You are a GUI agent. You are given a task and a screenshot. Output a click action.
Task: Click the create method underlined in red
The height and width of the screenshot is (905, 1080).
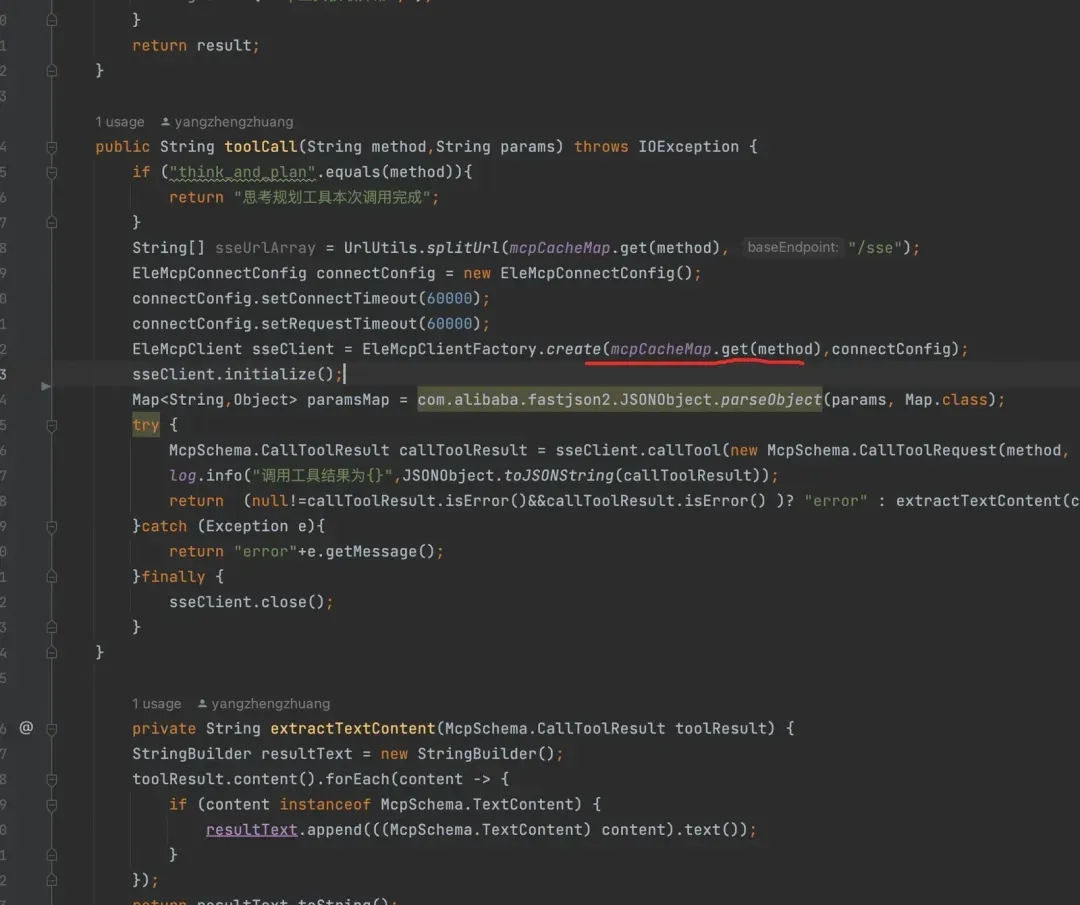[573, 349]
